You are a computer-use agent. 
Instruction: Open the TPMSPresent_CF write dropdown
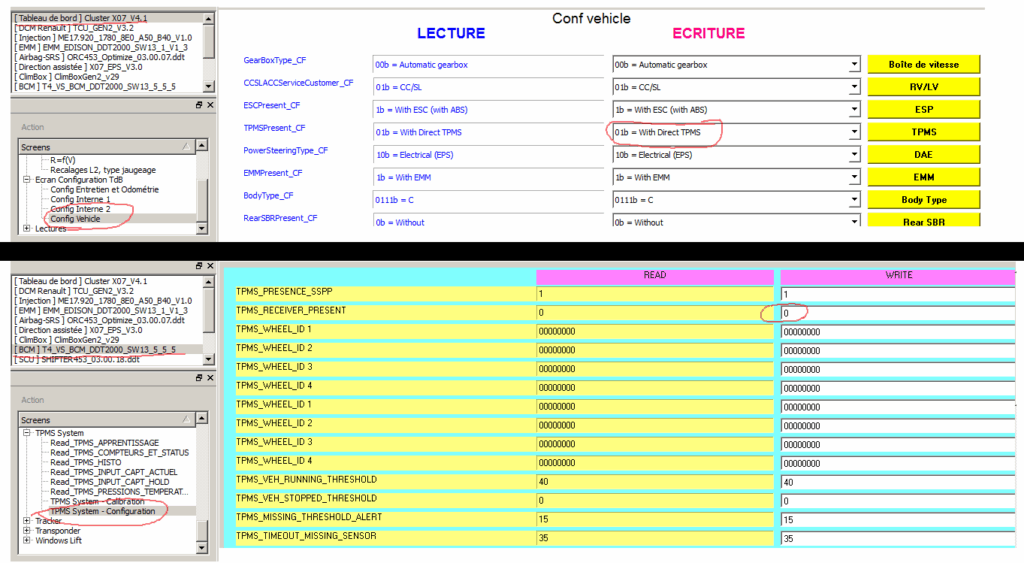tap(853, 132)
